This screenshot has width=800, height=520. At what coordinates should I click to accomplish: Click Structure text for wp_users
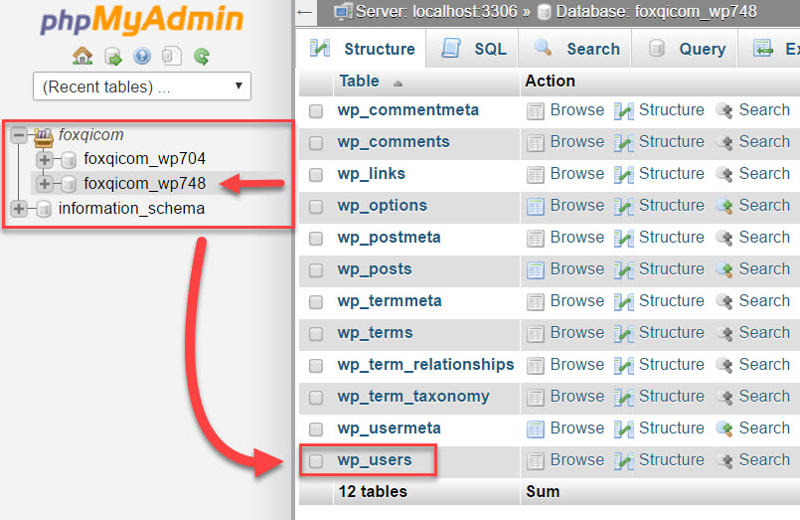671,460
